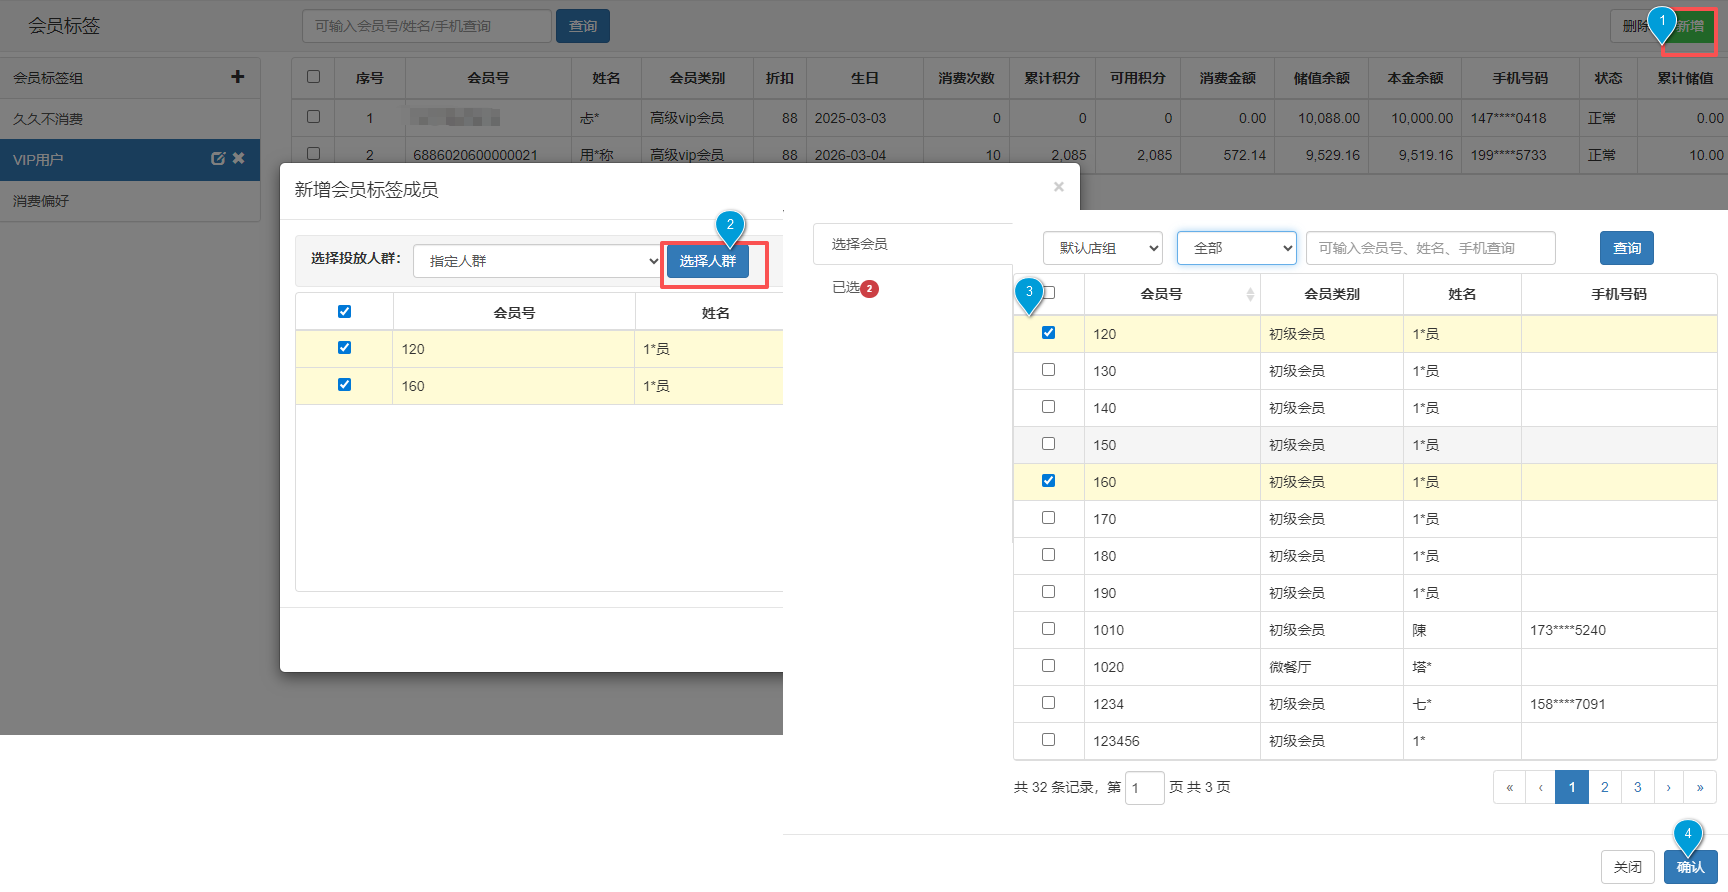Click the 选择人群 button
This screenshot has height=892, width=1728.
click(x=707, y=261)
